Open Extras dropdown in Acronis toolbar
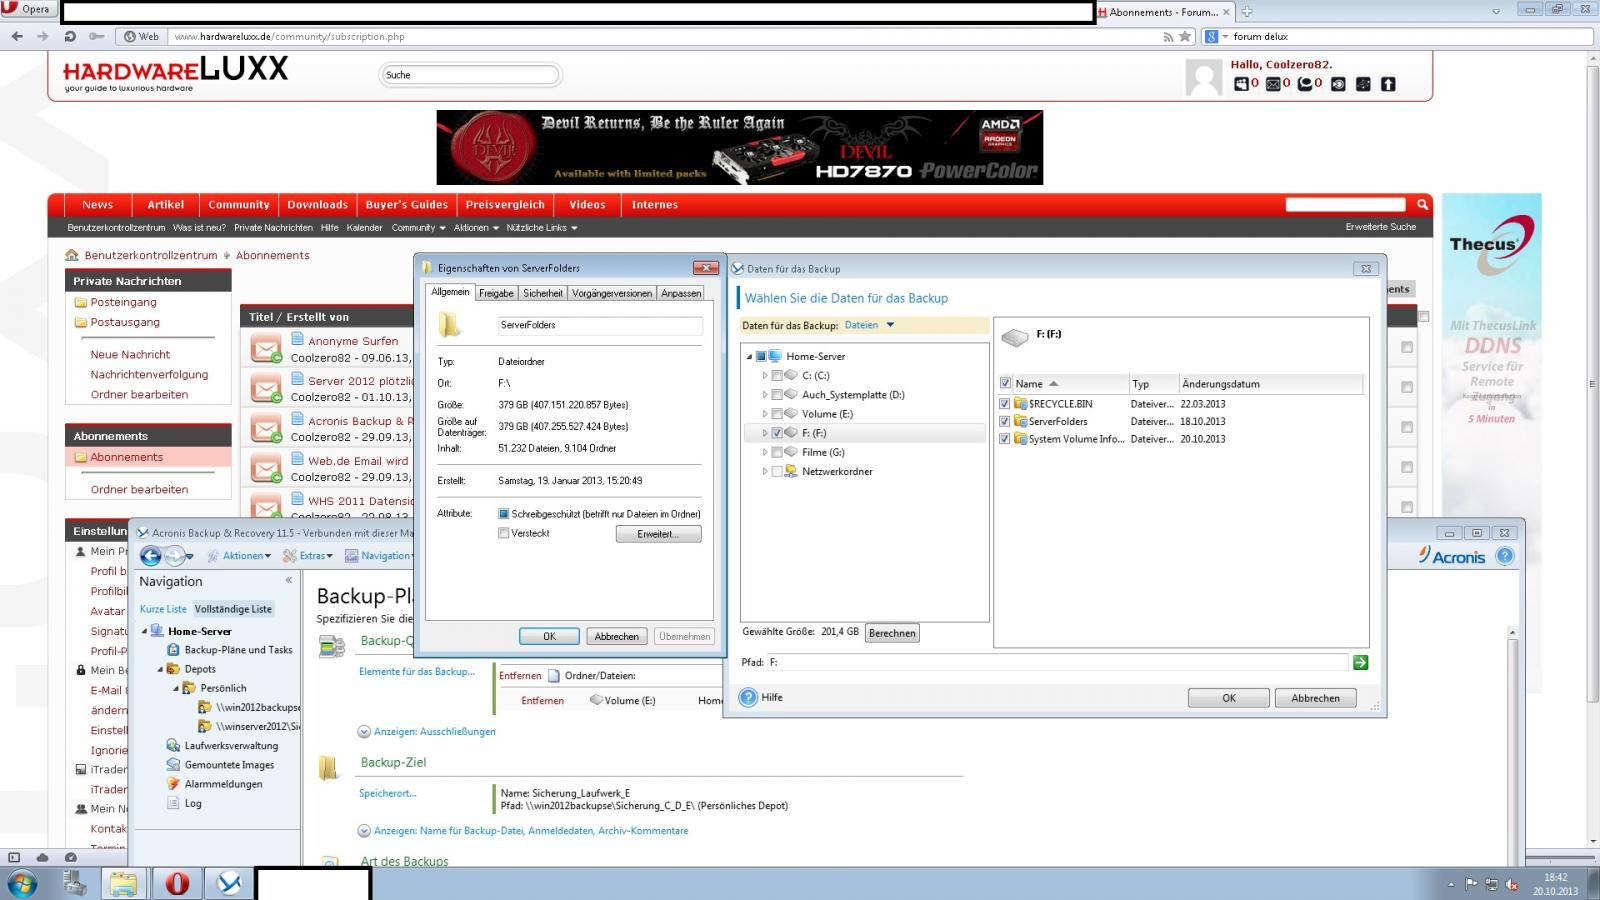The image size is (1600, 900). coord(308,556)
